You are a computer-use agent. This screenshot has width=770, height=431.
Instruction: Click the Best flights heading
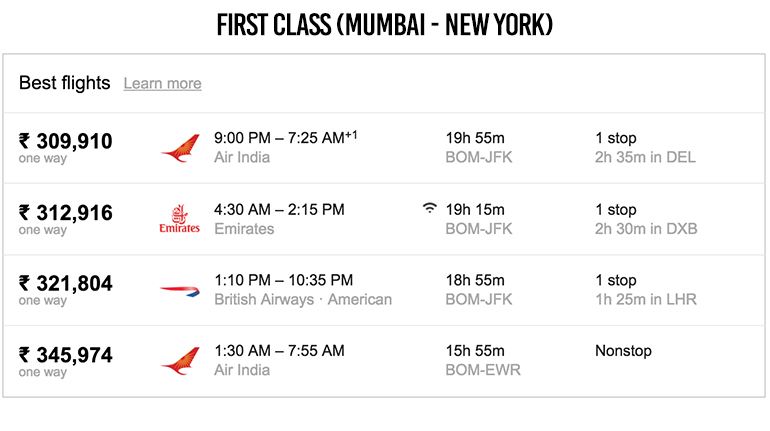(64, 83)
